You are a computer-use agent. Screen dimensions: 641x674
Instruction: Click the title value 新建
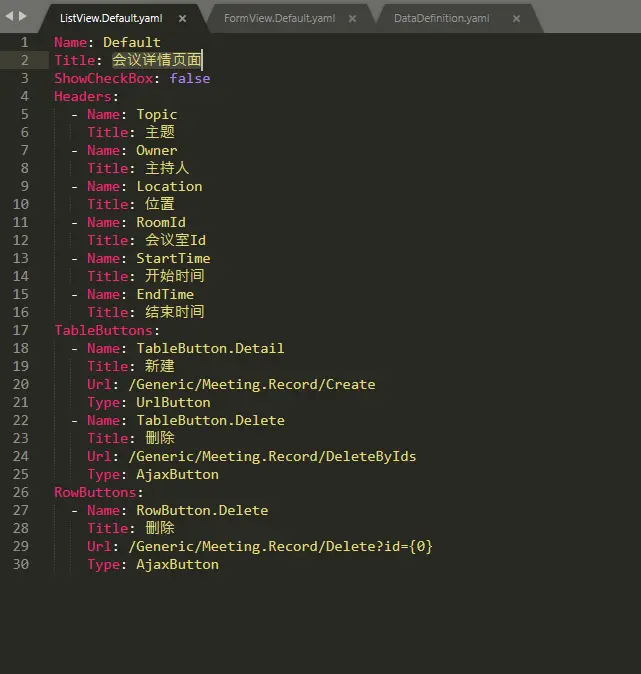[160, 366]
